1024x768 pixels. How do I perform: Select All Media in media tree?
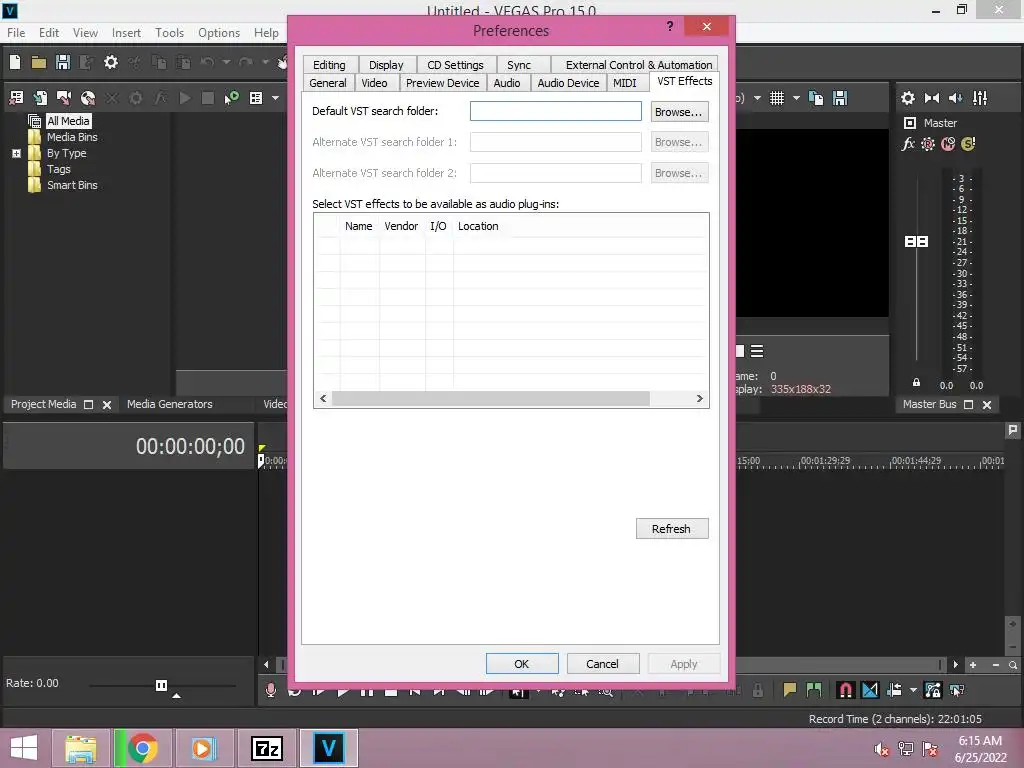68,121
